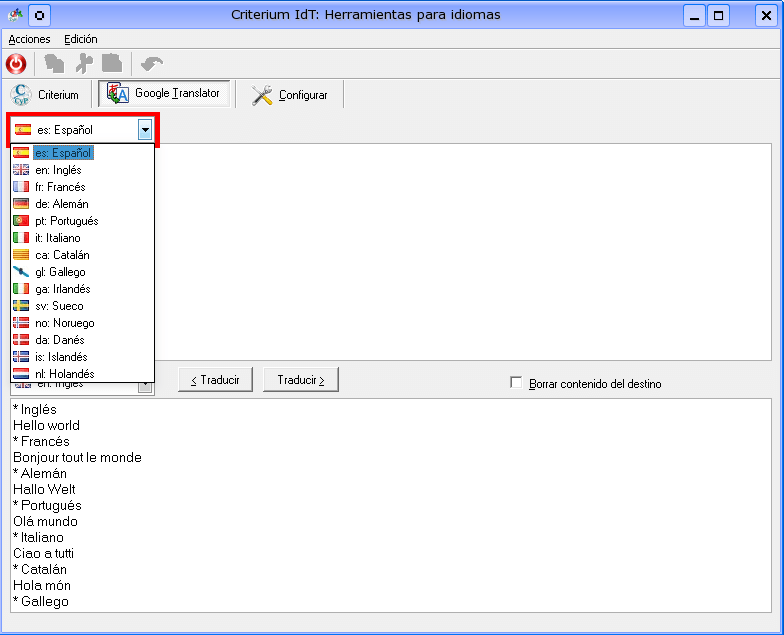
Task: Click 'Olá mundo' line
Action: [x=46, y=522]
